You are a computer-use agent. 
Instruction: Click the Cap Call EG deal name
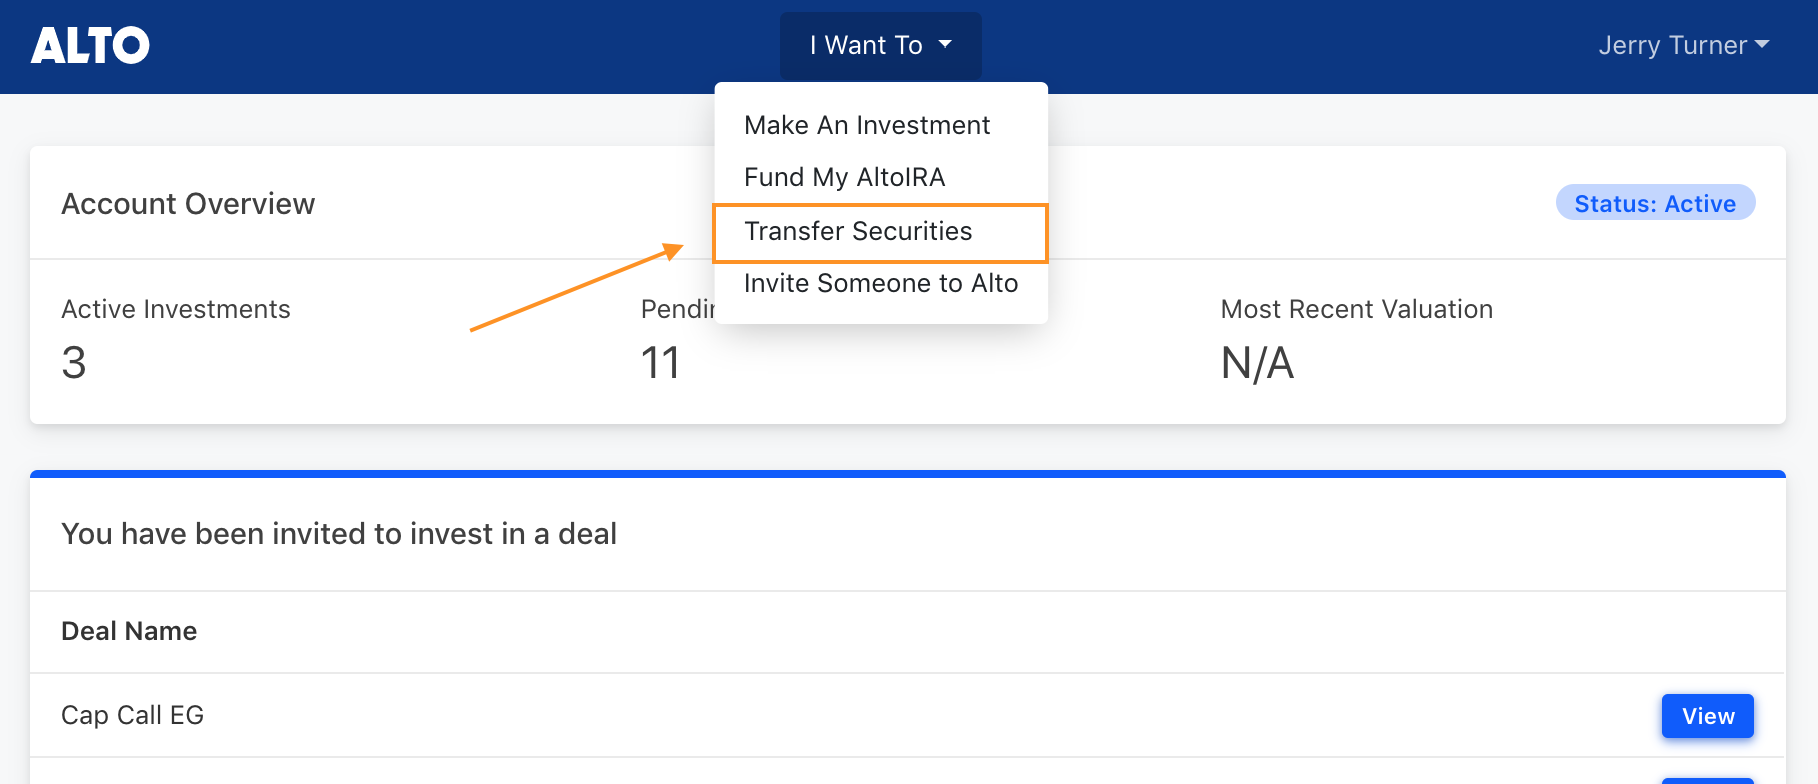pos(133,715)
